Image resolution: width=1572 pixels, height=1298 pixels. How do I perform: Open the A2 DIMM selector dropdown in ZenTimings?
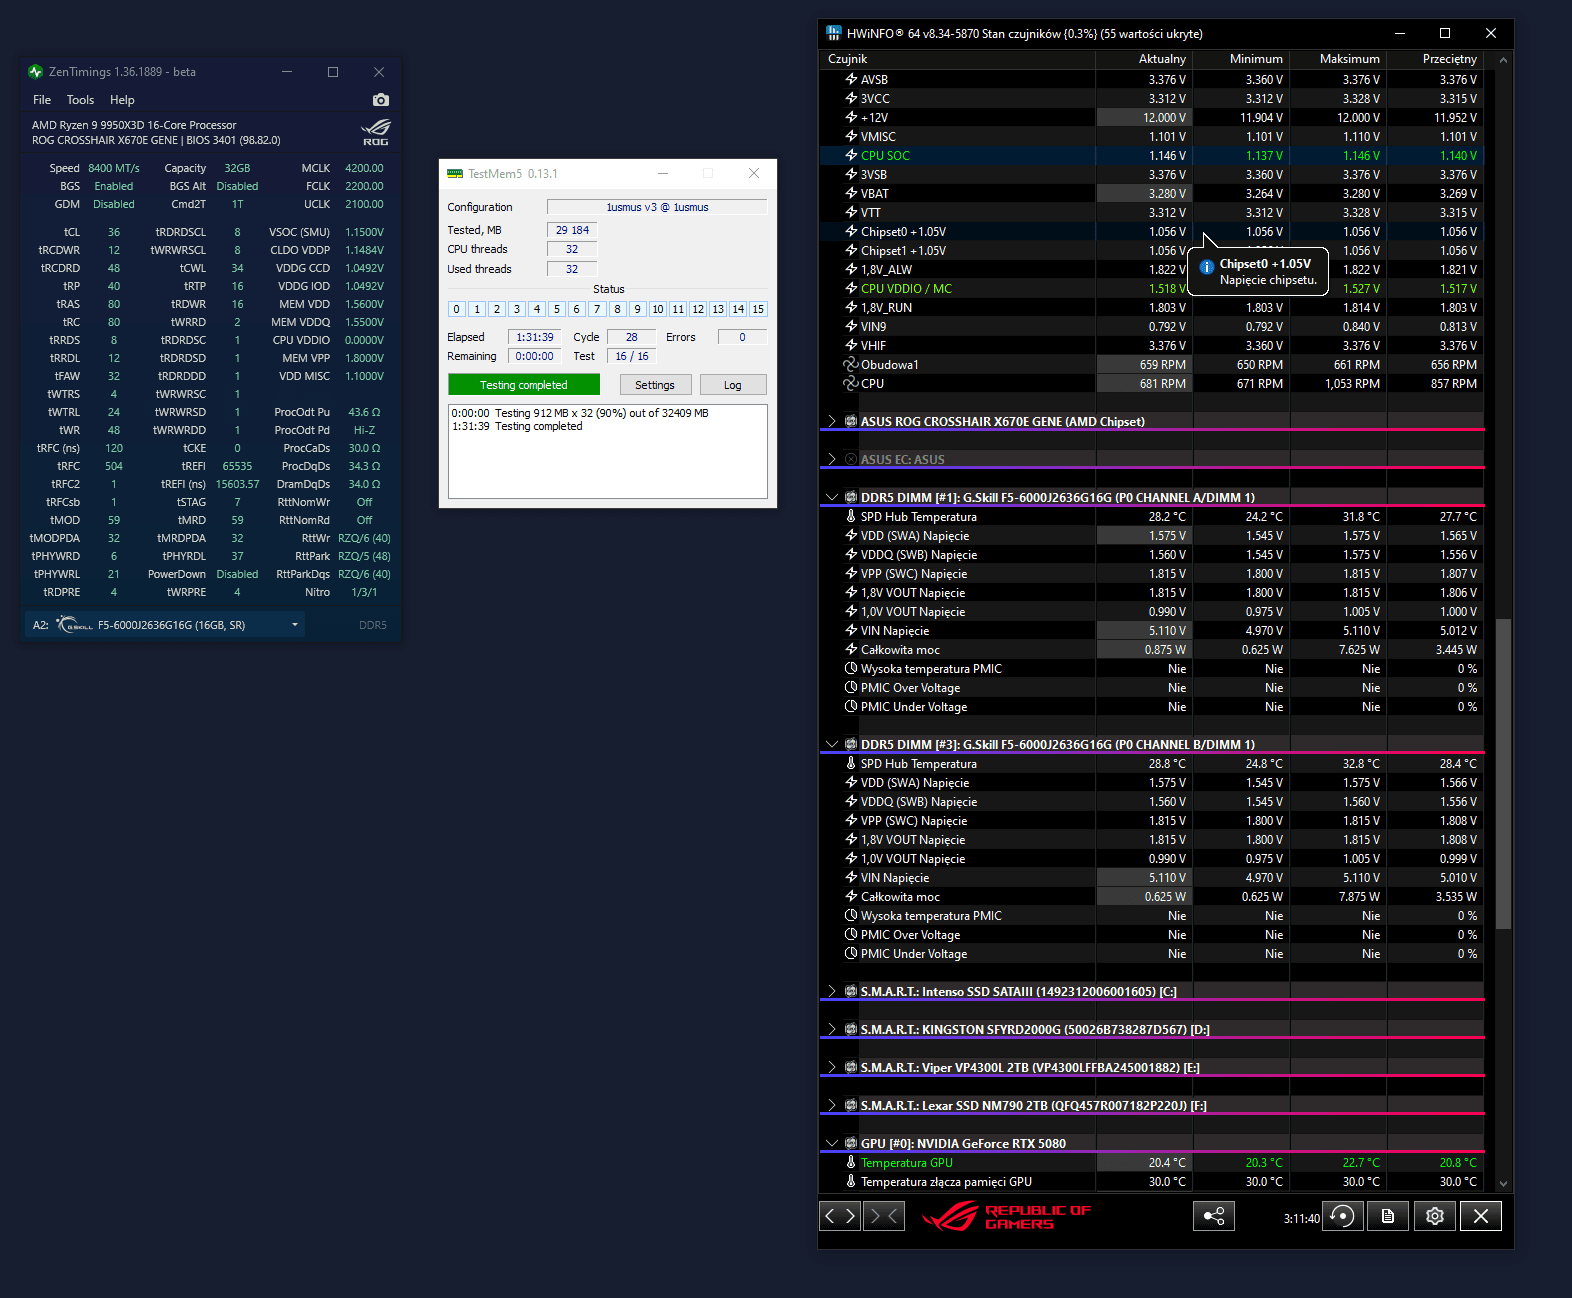pos(165,625)
